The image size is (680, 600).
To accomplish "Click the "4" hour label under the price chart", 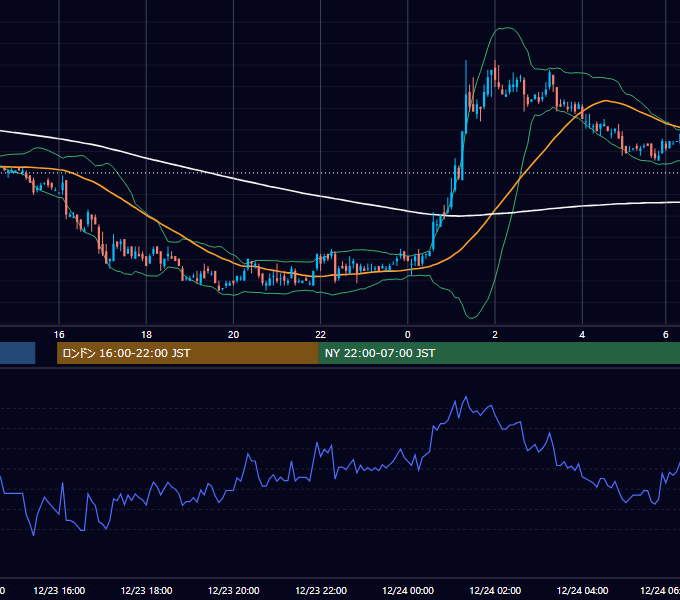I will [582, 335].
